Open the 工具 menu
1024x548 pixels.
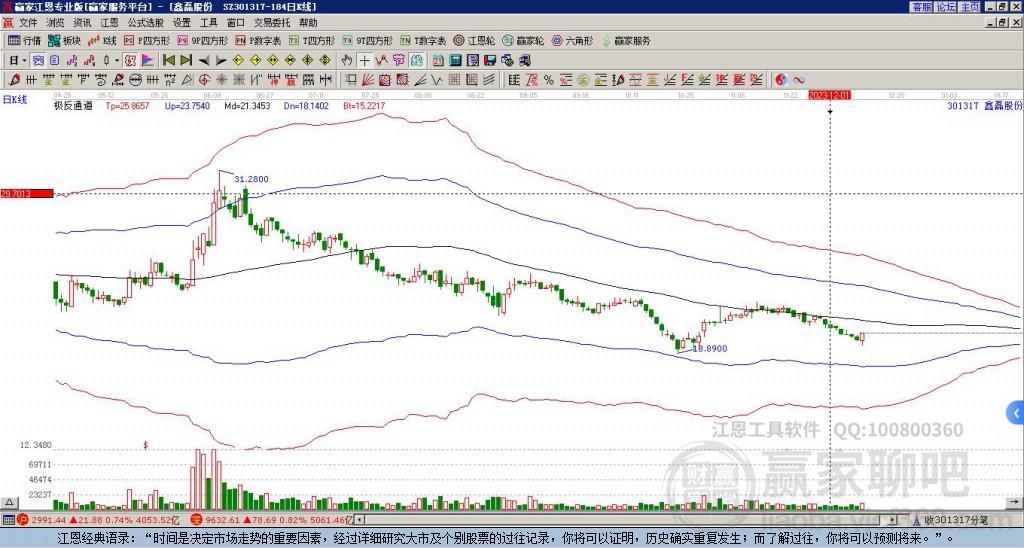(208, 23)
